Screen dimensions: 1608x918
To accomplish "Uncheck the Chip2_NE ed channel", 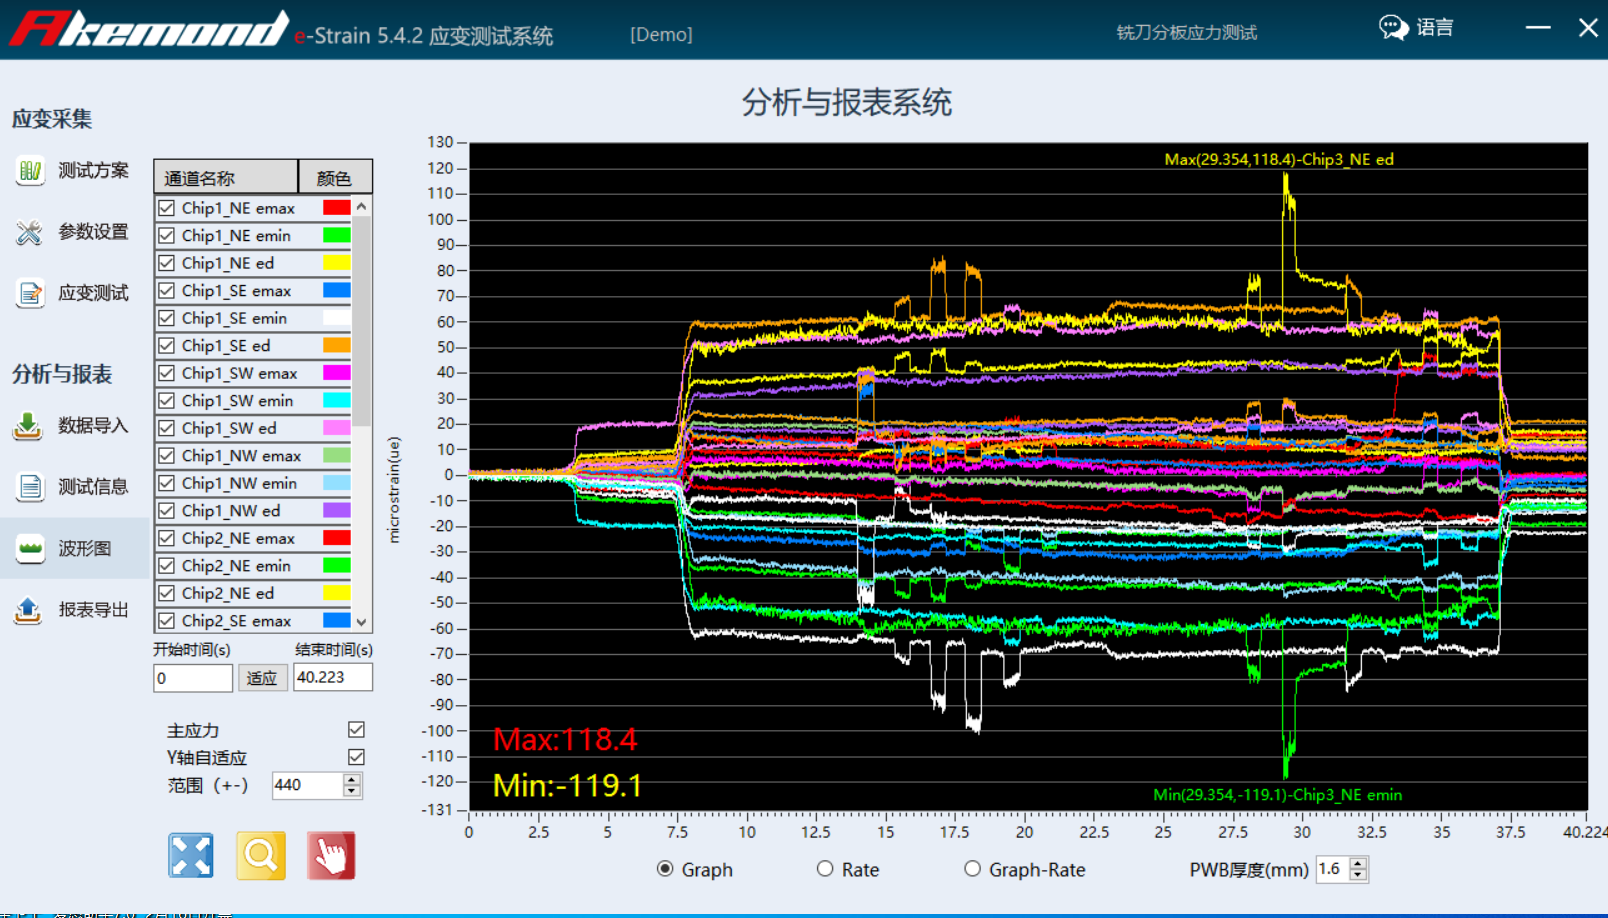I will (167, 593).
